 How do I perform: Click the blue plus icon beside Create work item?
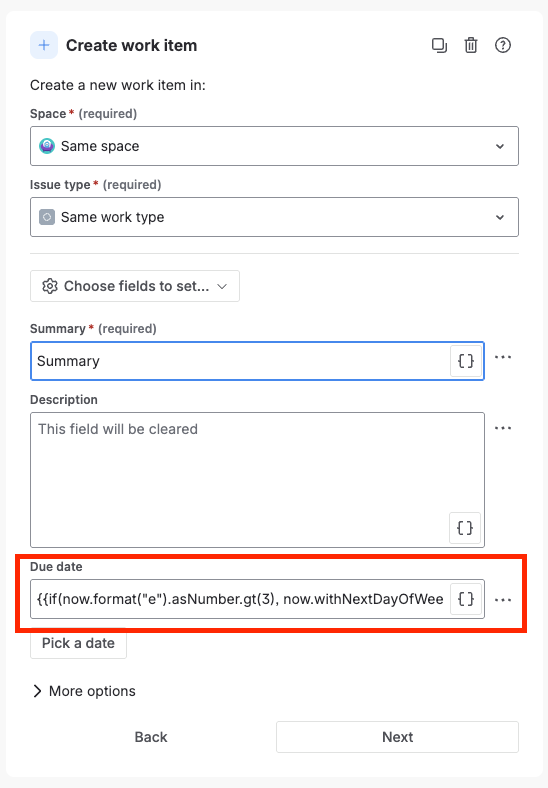click(44, 45)
